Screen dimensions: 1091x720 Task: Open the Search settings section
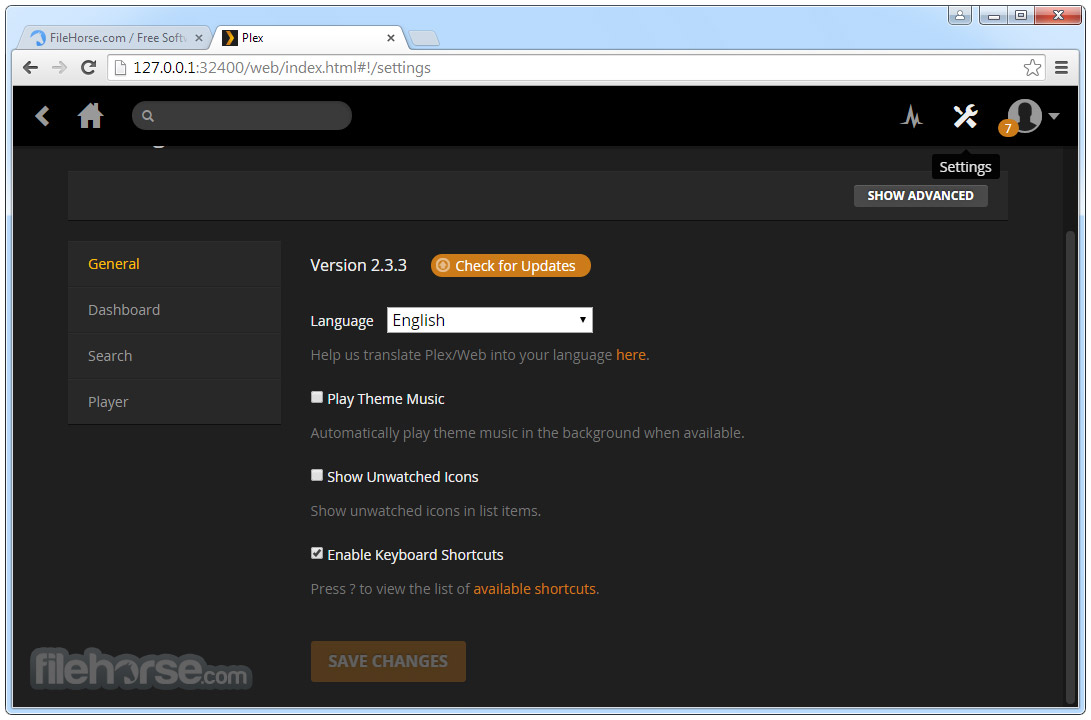pyautogui.click(x=175, y=355)
